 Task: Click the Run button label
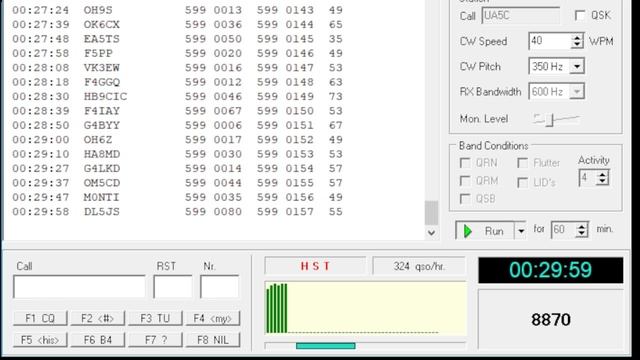494,231
